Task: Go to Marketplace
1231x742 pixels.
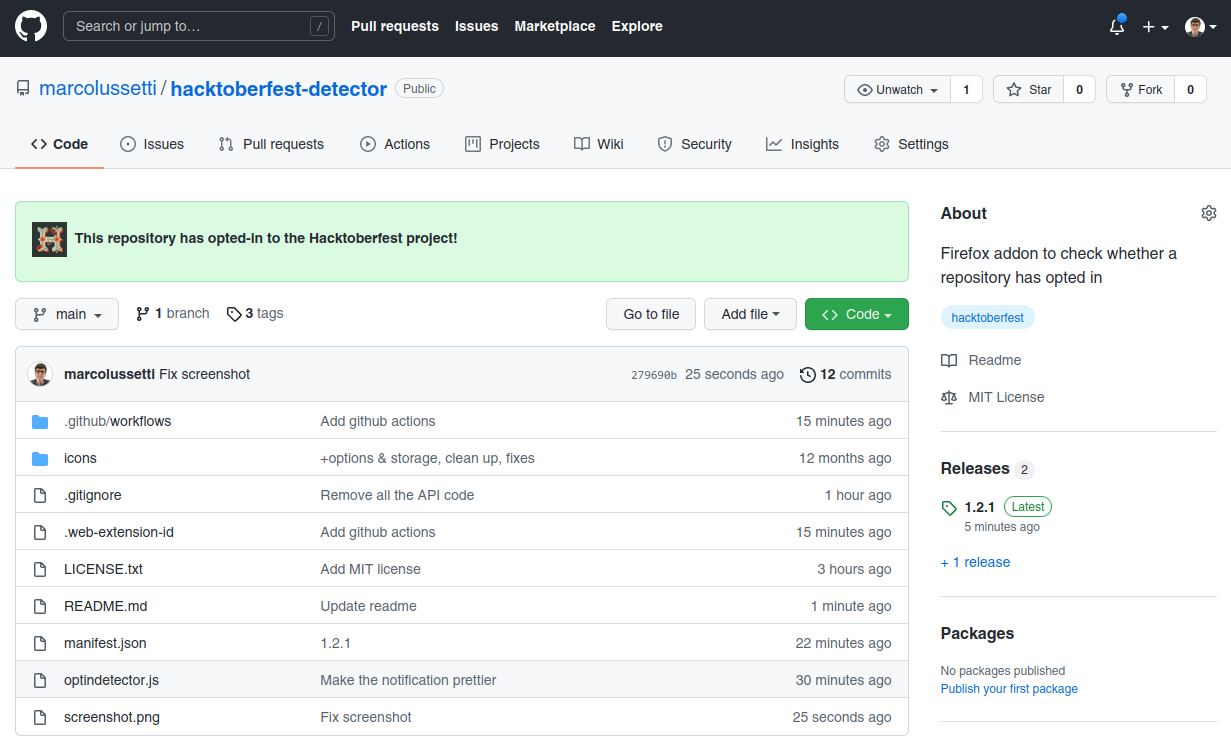Action: pos(555,27)
